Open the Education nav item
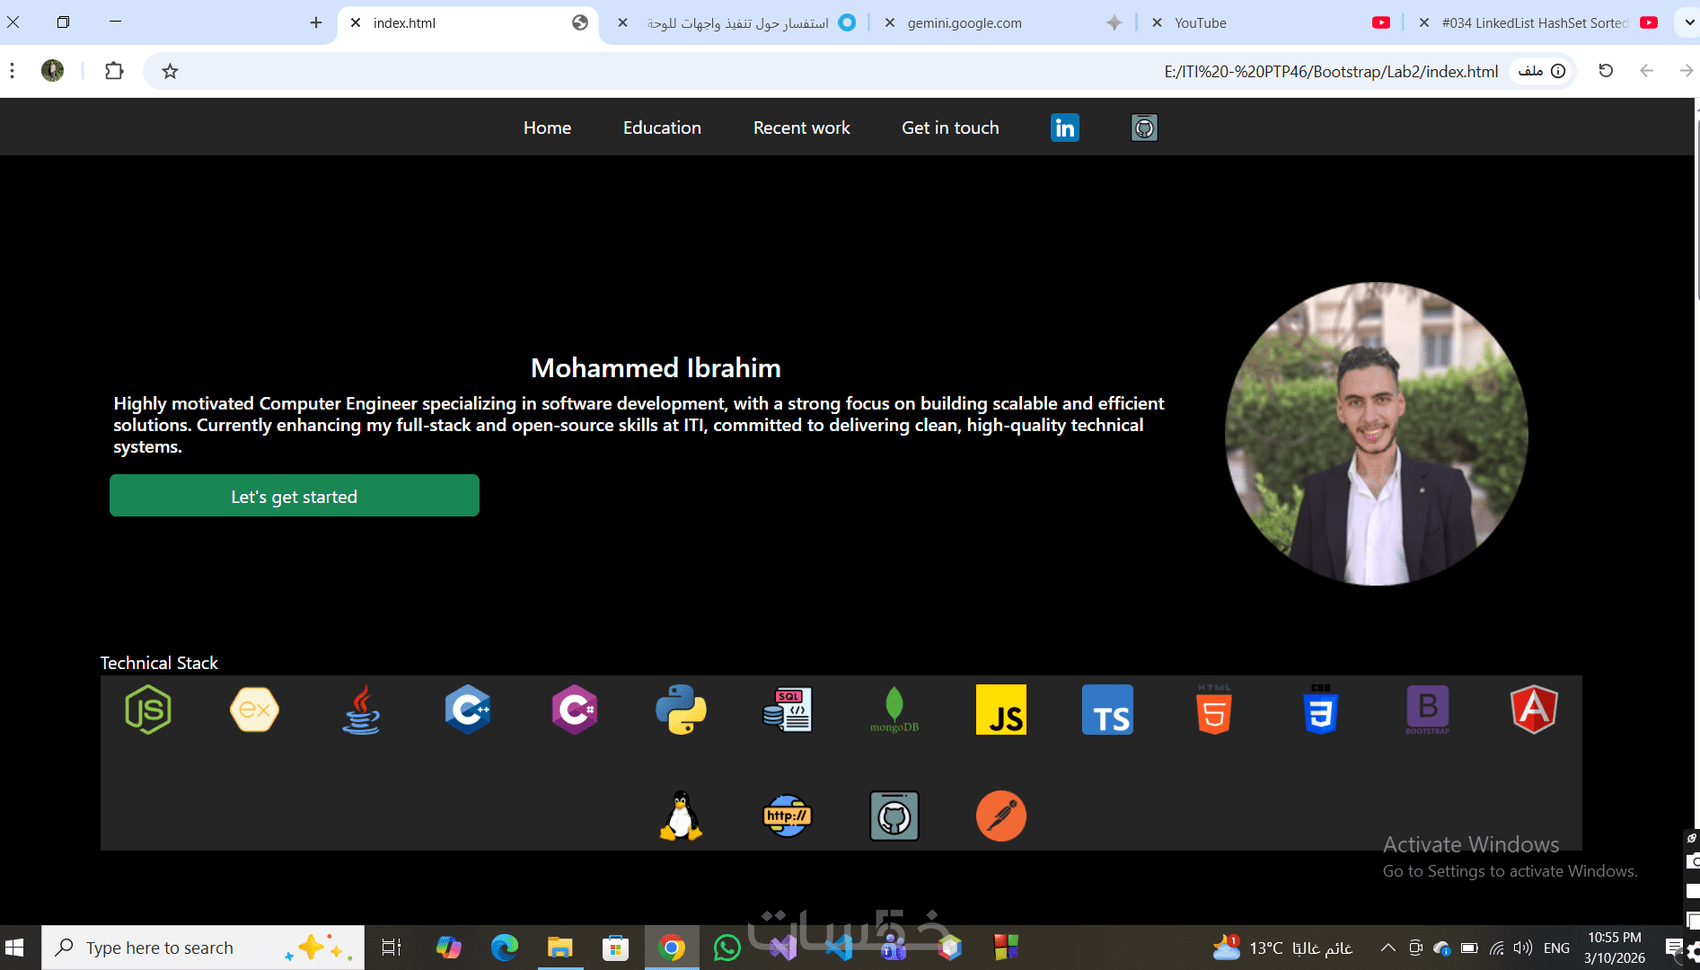This screenshot has width=1700, height=970. [662, 128]
